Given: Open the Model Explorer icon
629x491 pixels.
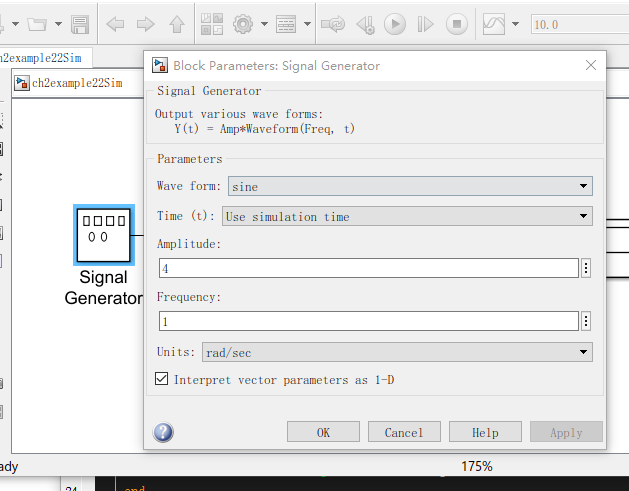Looking at the screenshot, I should pos(286,24).
